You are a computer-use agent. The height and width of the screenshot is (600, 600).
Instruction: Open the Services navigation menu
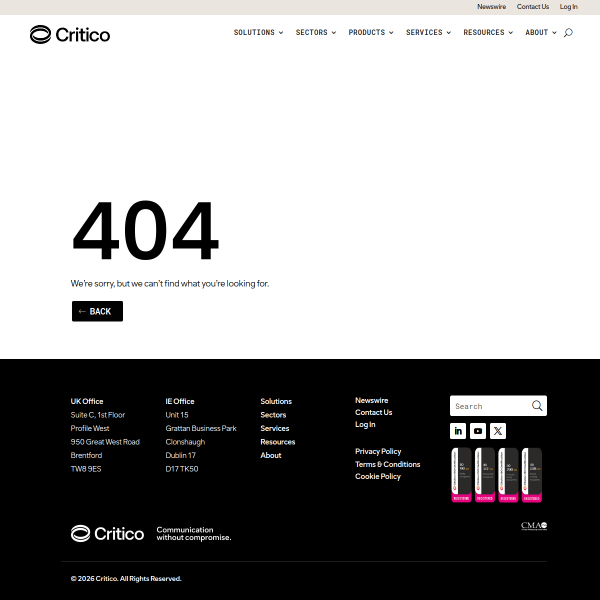tap(428, 33)
